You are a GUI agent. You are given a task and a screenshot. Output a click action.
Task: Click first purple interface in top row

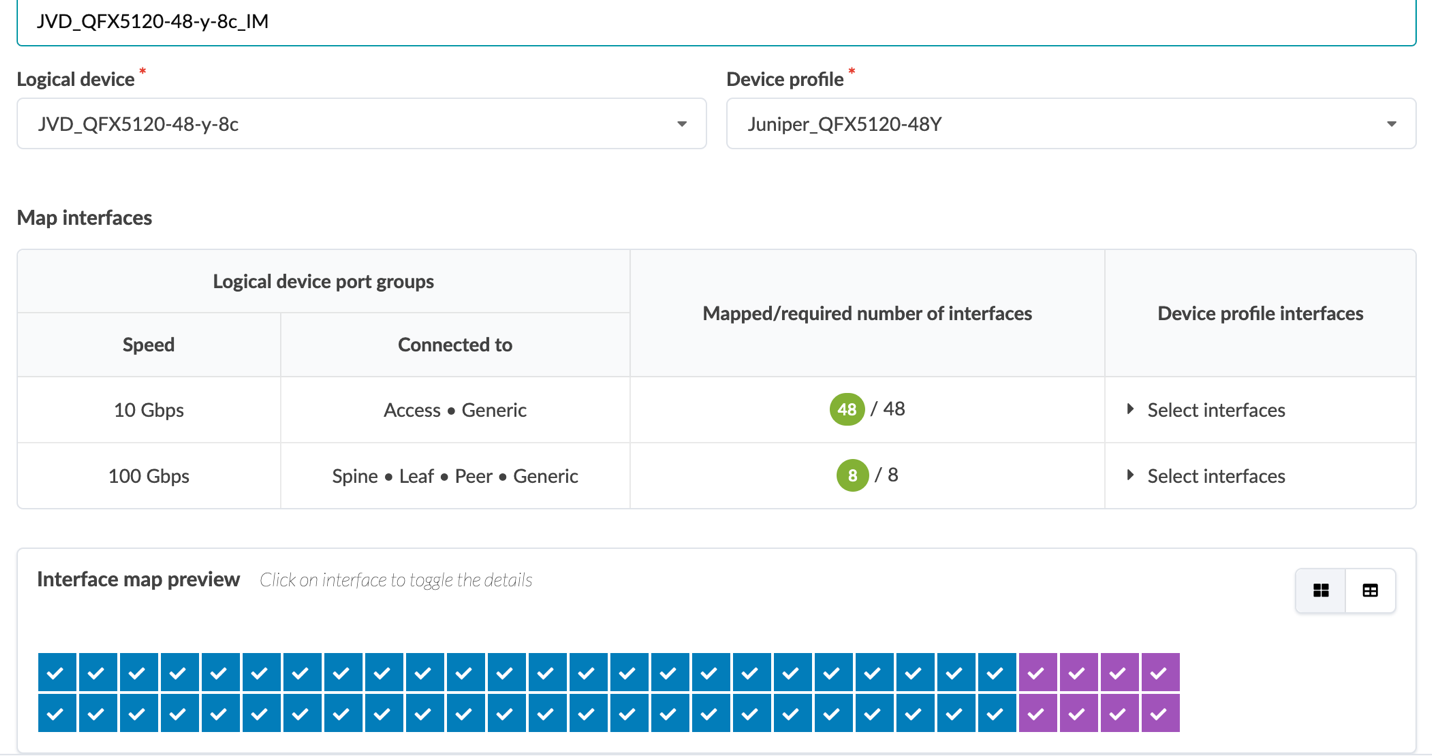(x=1036, y=673)
